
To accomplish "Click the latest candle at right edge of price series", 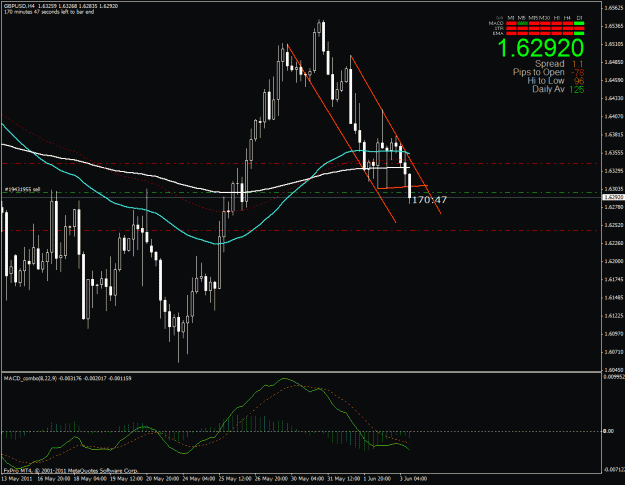I will coord(409,186).
